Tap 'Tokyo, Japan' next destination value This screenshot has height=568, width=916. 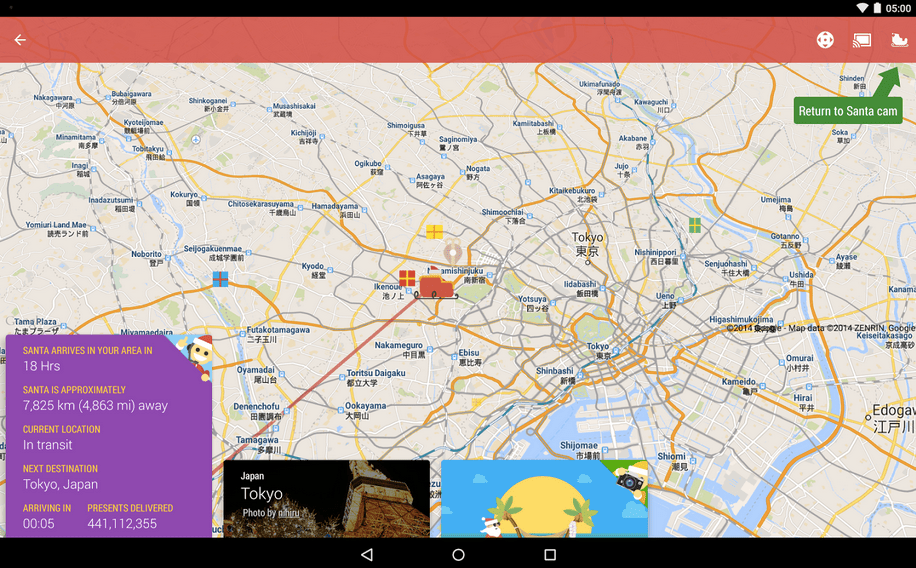[x=60, y=484]
